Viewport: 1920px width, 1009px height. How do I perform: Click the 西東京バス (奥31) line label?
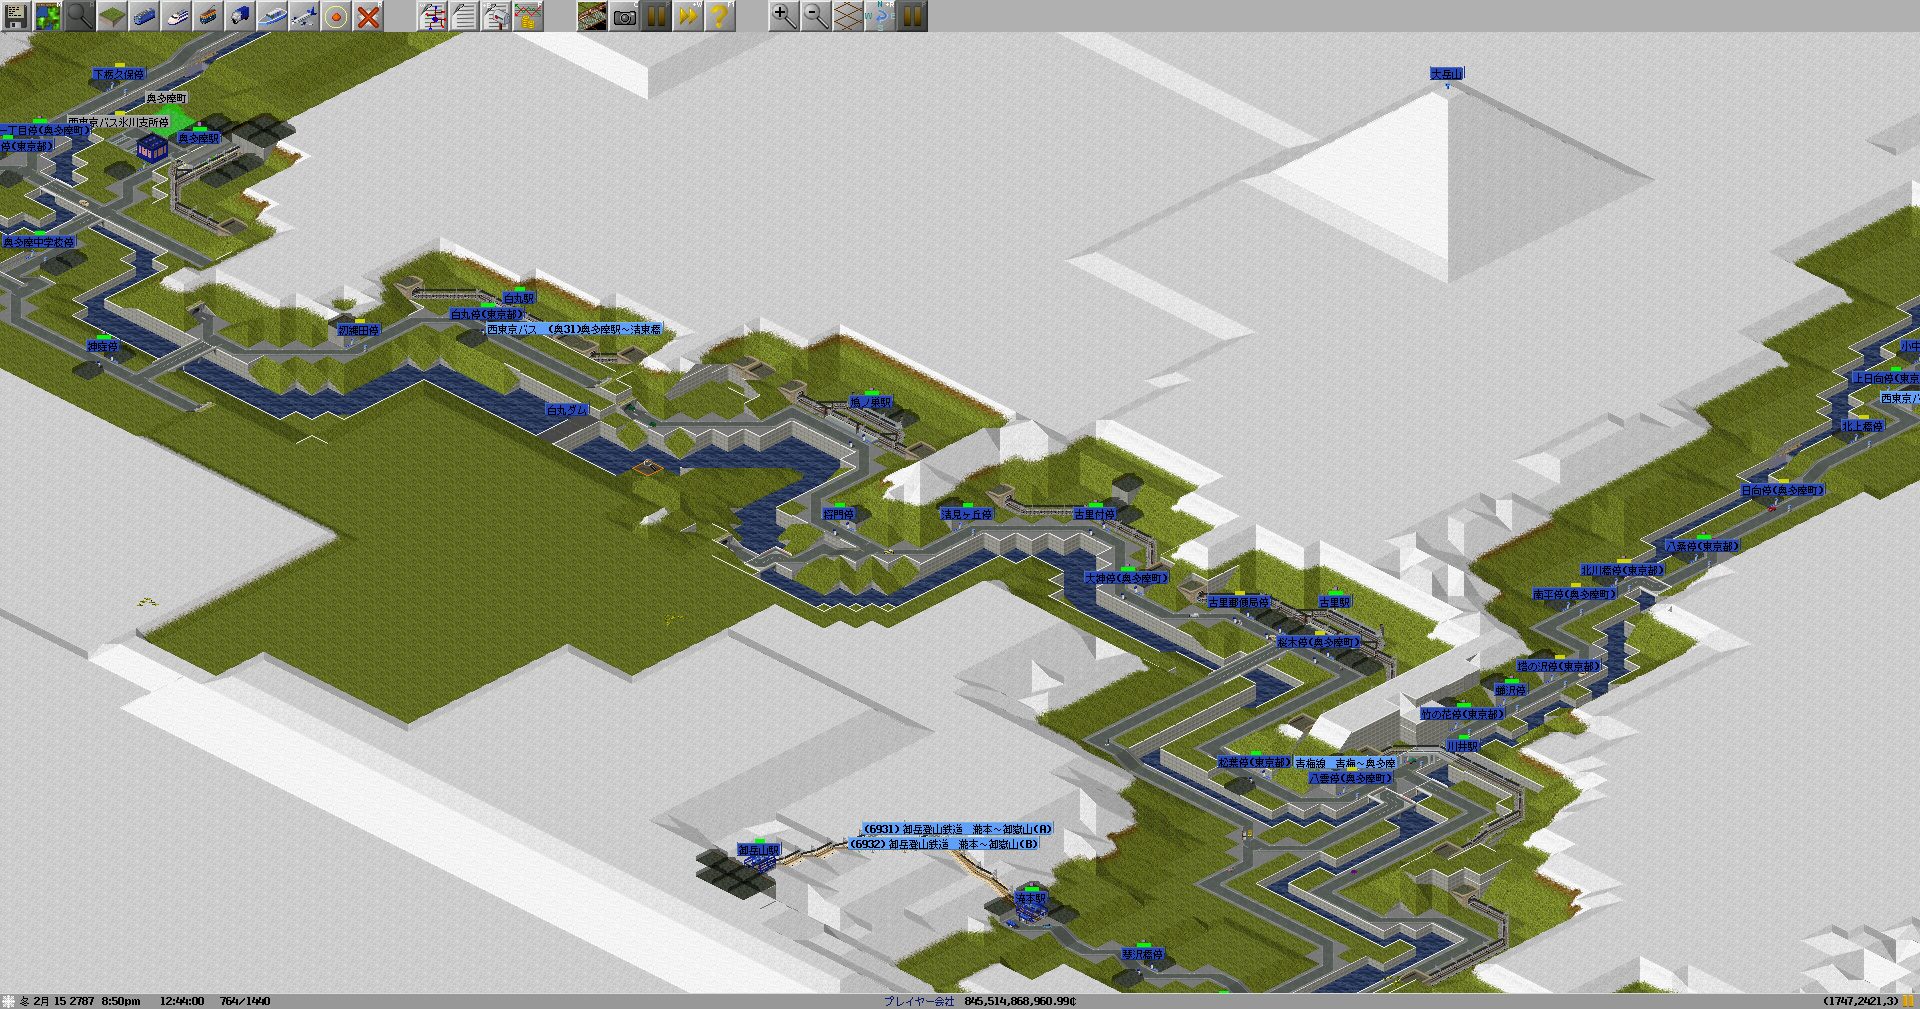(574, 329)
